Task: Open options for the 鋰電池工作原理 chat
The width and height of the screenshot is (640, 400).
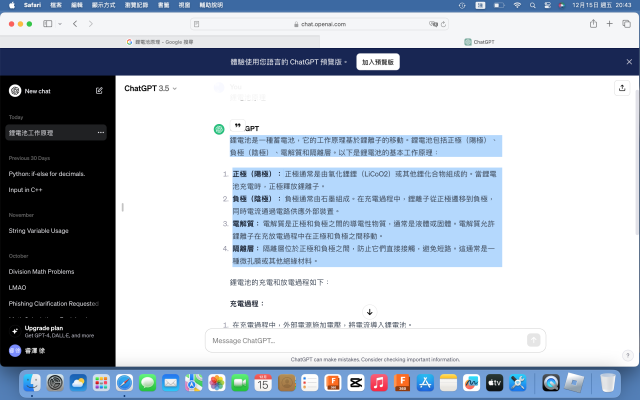Action: pyautogui.click(x=101, y=133)
